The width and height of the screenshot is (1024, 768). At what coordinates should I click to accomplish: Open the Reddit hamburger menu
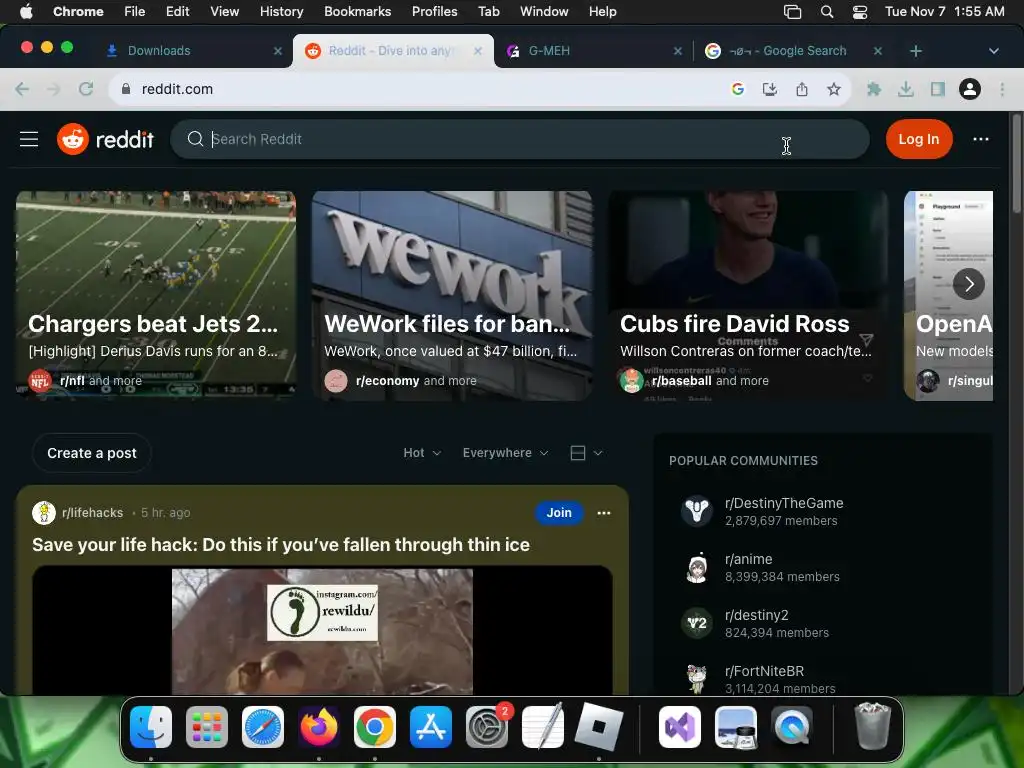pyautogui.click(x=29, y=139)
